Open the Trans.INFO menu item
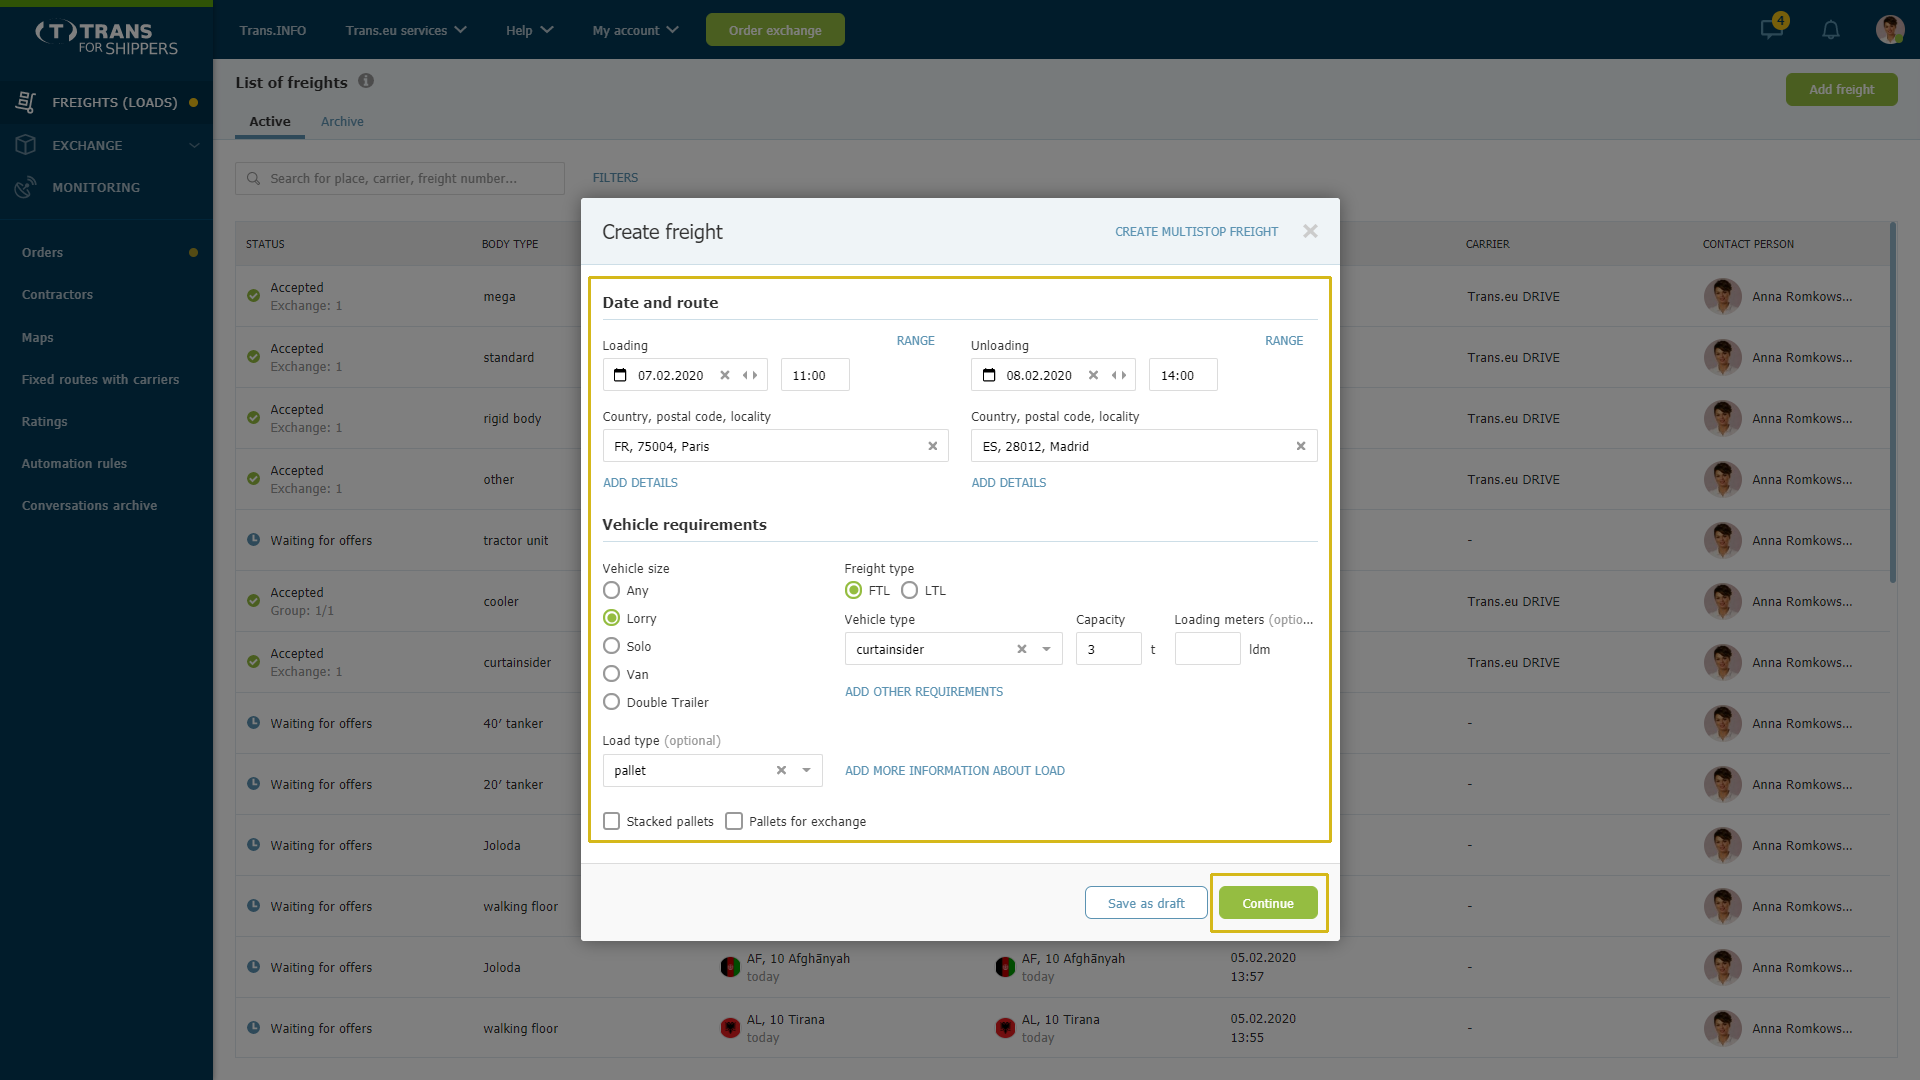Screen dimensions: 1920x1080 273,30
